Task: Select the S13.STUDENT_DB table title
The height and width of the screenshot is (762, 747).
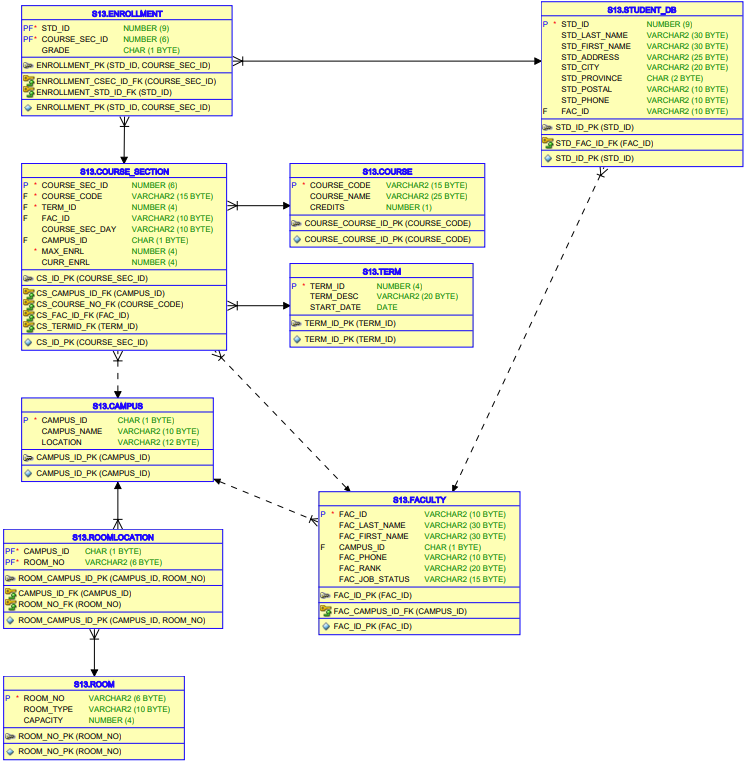Action: [642, 10]
